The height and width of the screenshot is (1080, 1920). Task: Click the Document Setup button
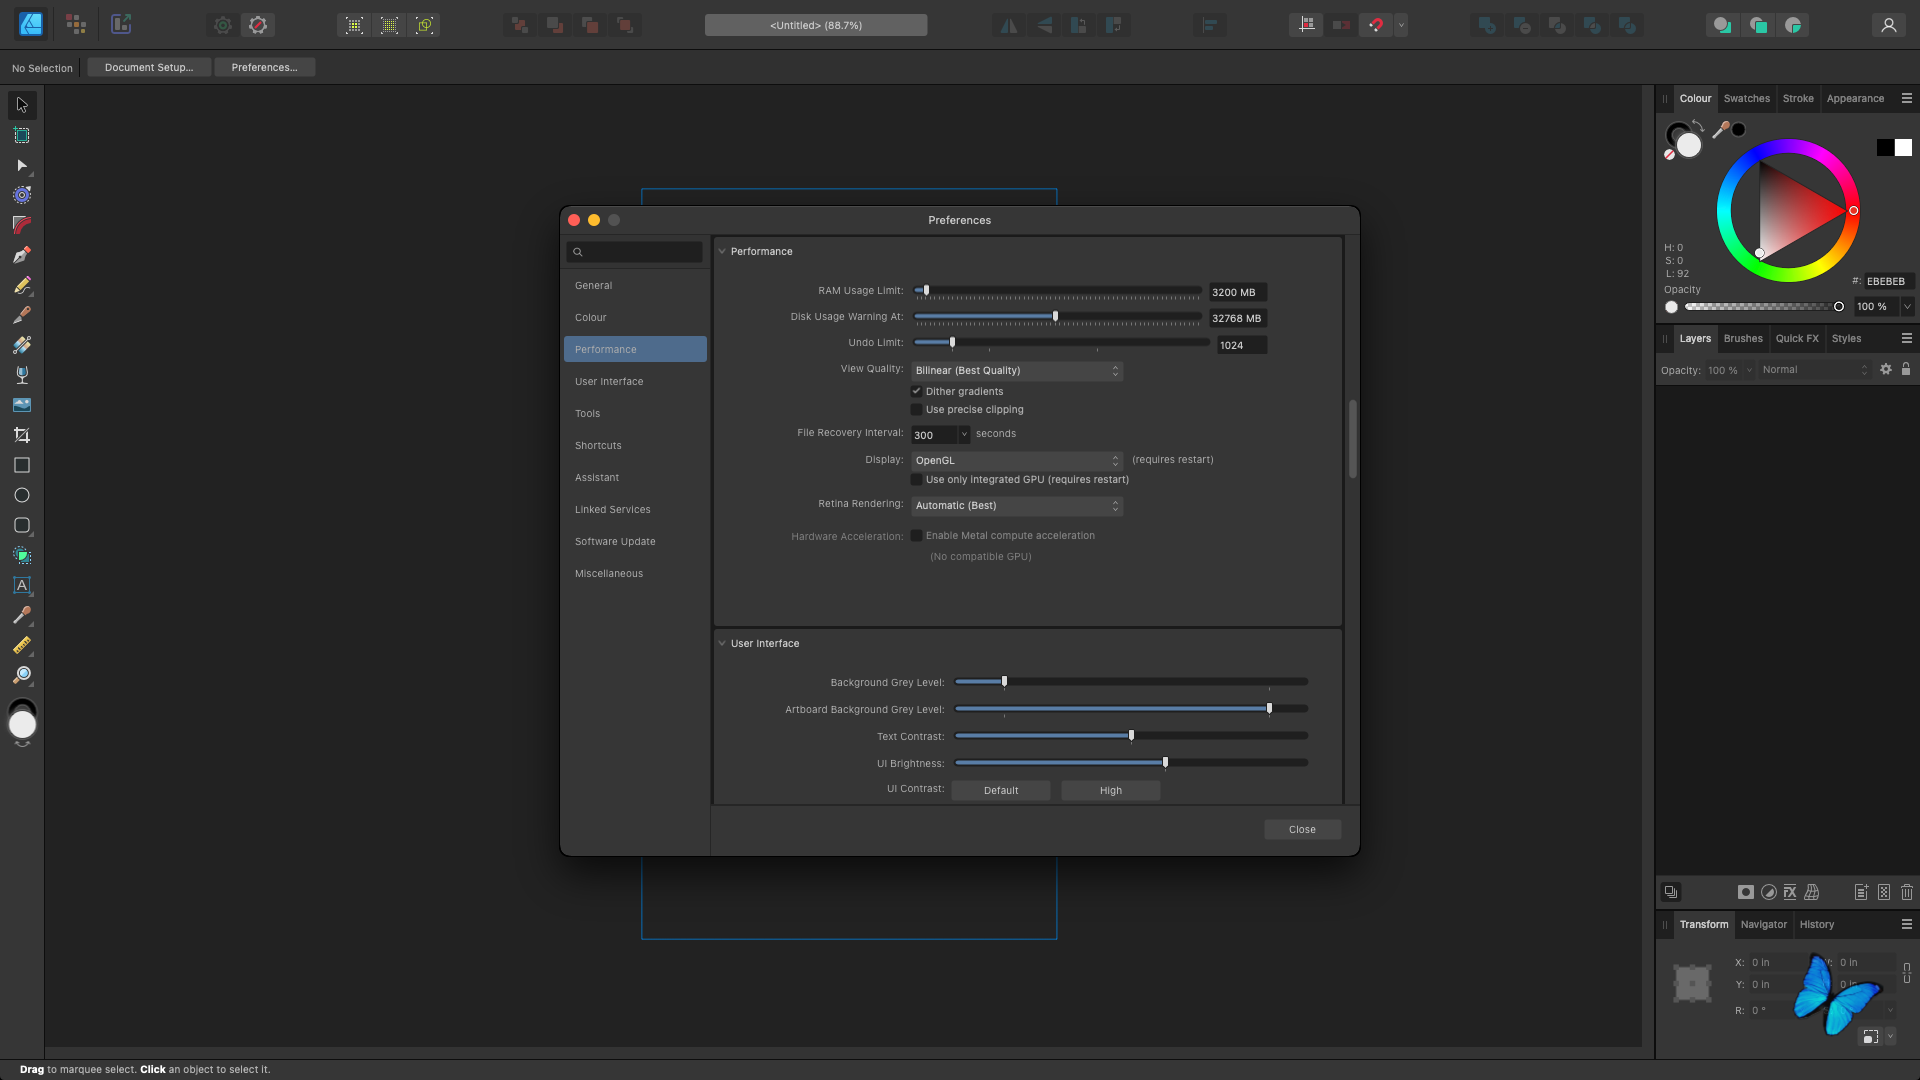coord(149,67)
